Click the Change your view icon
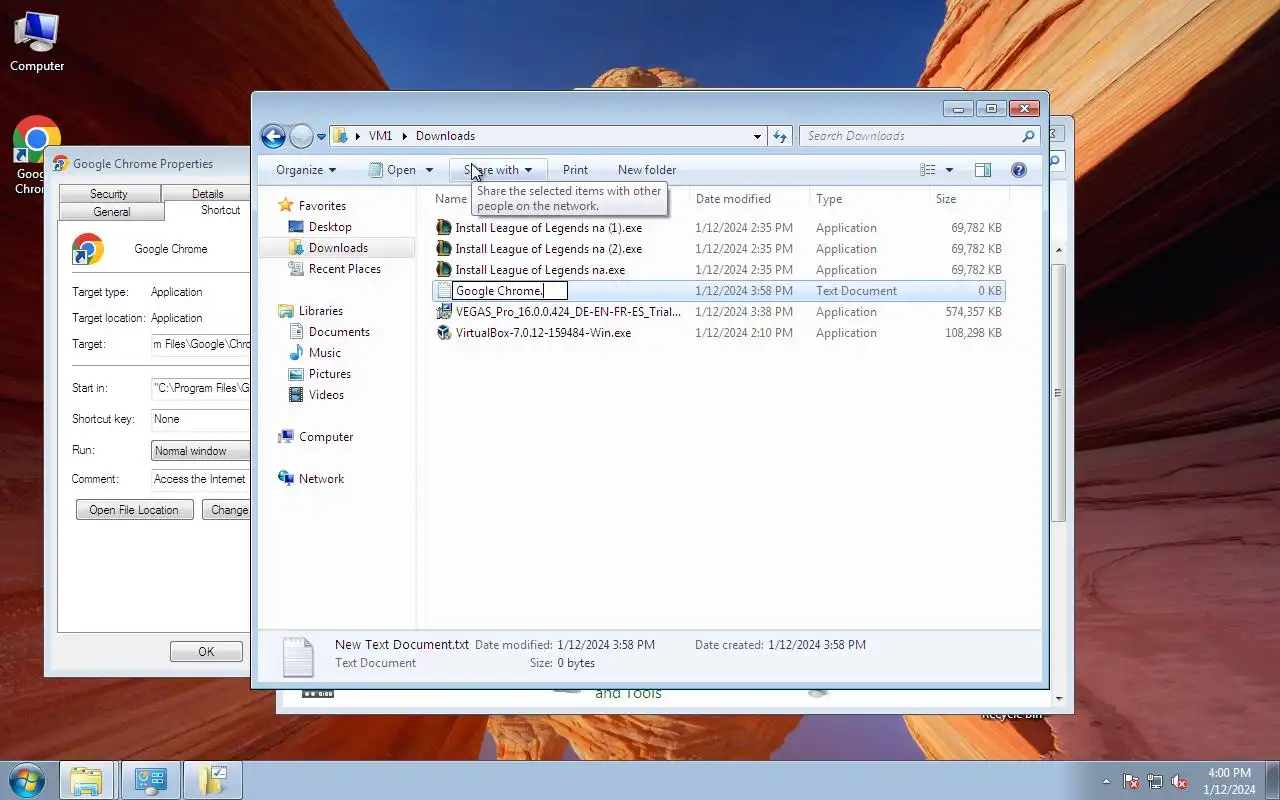This screenshot has height=800, width=1280. pos(928,170)
